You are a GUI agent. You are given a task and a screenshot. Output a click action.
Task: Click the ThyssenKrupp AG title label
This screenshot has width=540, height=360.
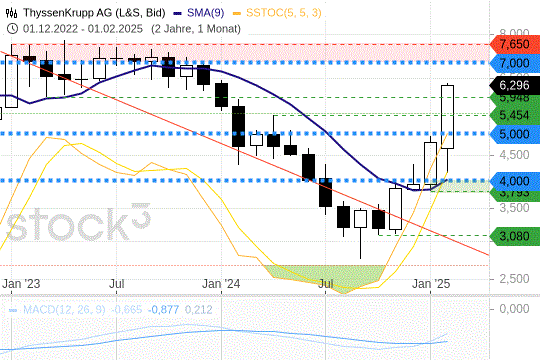[x=94, y=13]
